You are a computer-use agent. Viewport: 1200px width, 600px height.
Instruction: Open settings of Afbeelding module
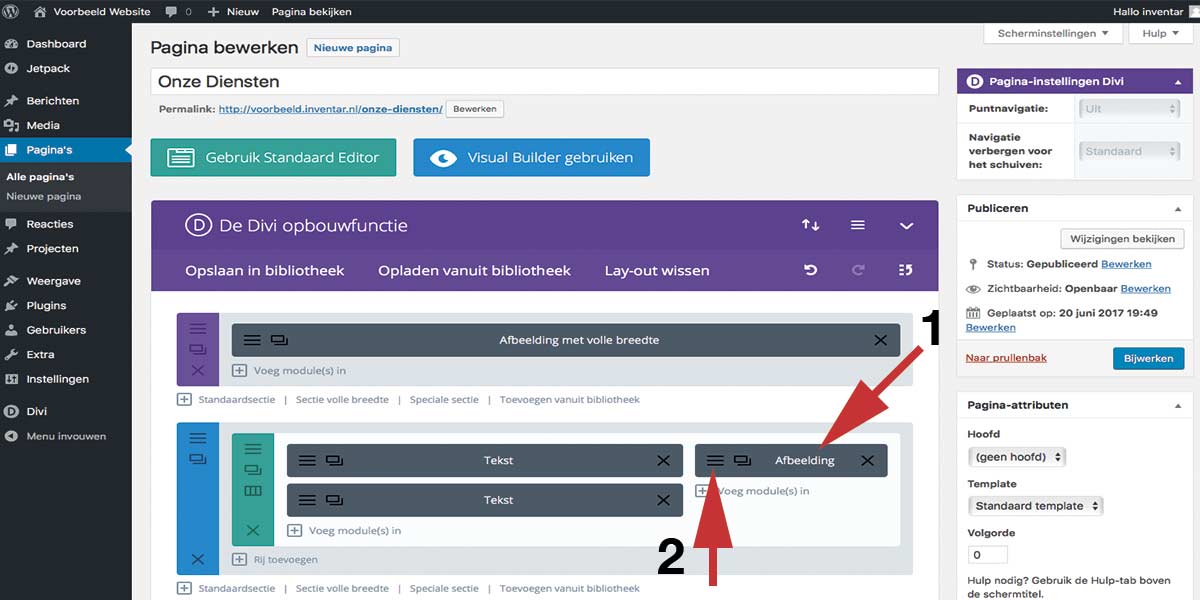coord(715,460)
